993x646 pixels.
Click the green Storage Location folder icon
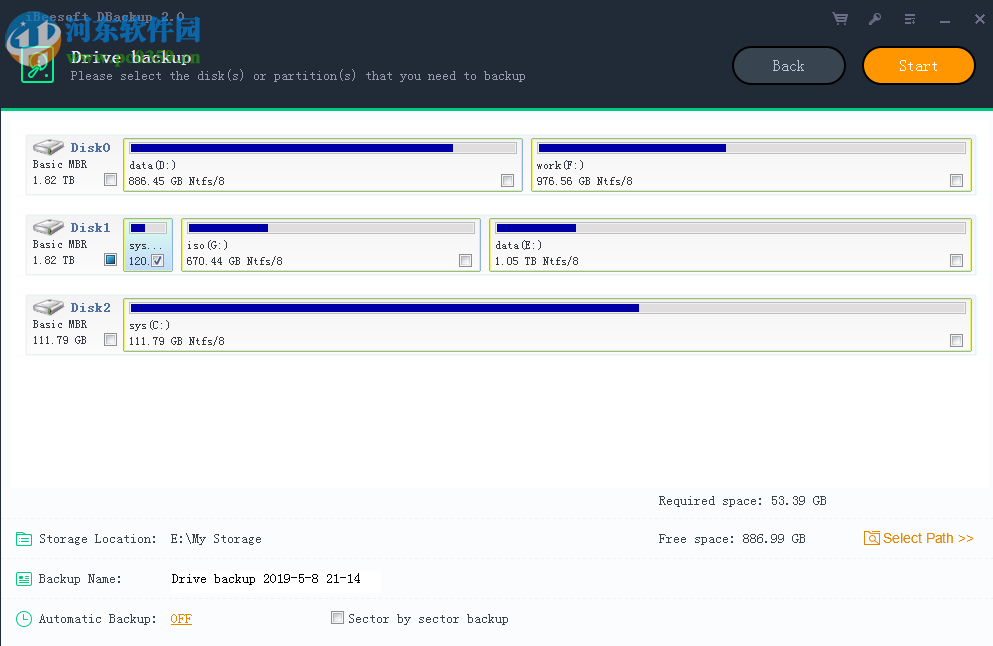24,538
